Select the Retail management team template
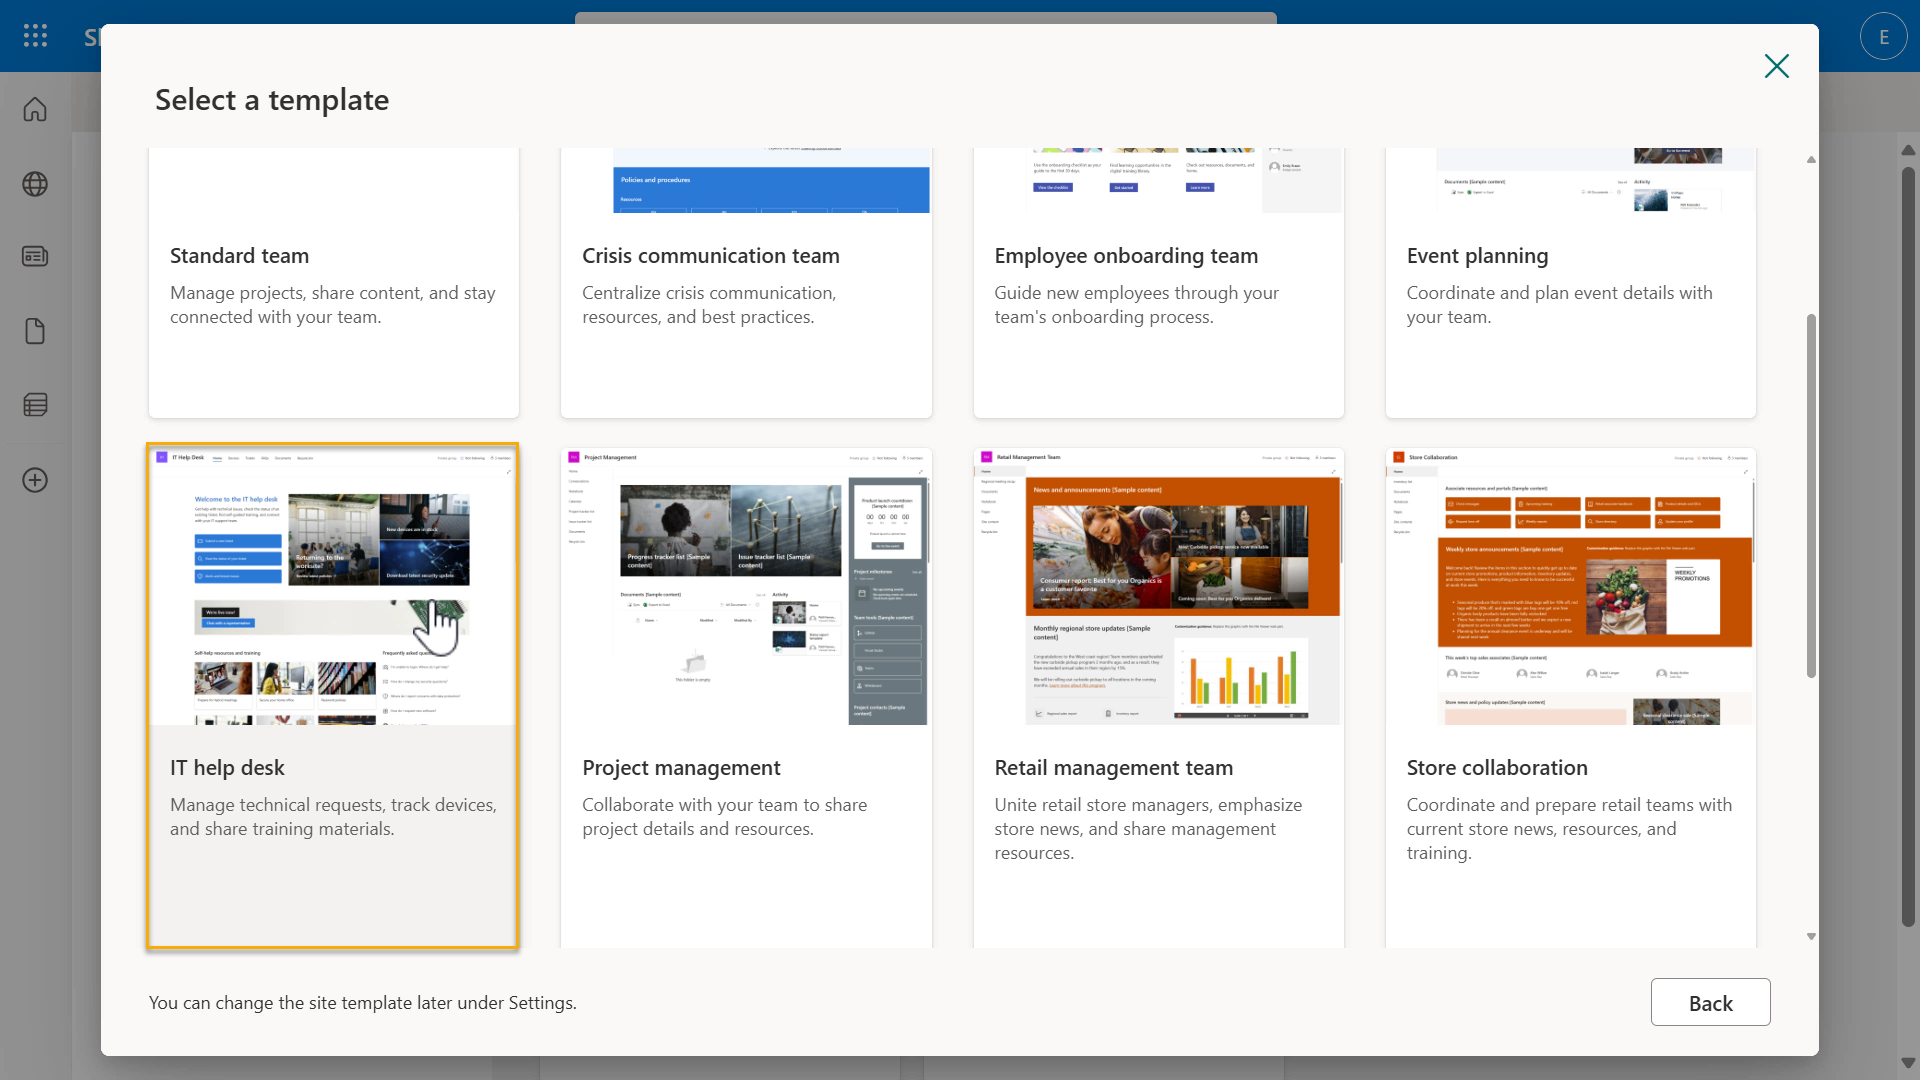Screen dimensions: 1920x1080 point(1158,694)
